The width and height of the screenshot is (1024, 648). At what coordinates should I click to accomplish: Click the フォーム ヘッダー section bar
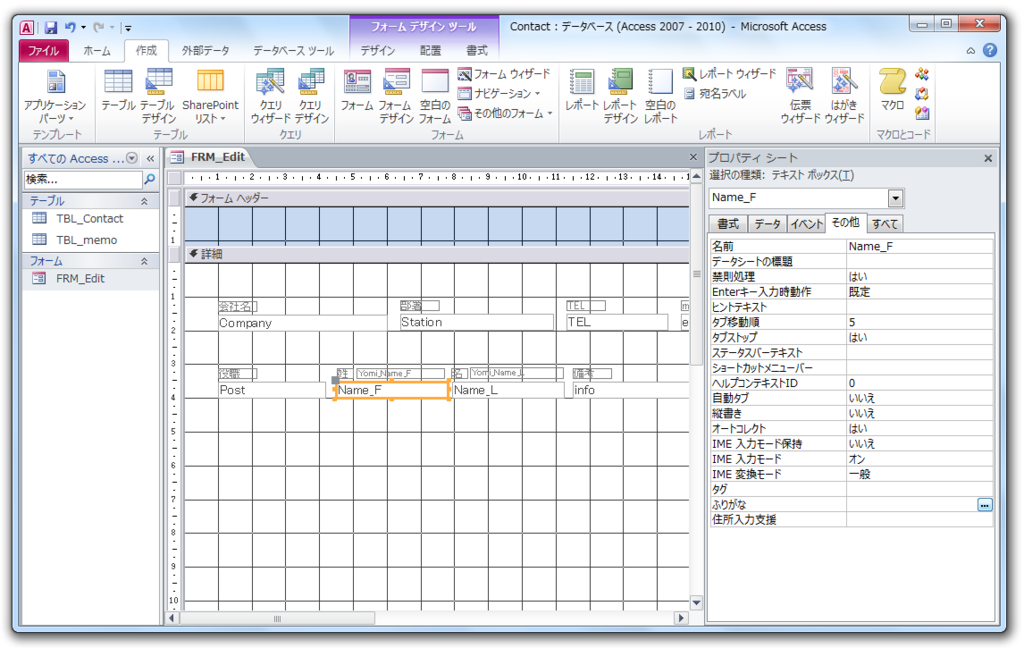437,198
